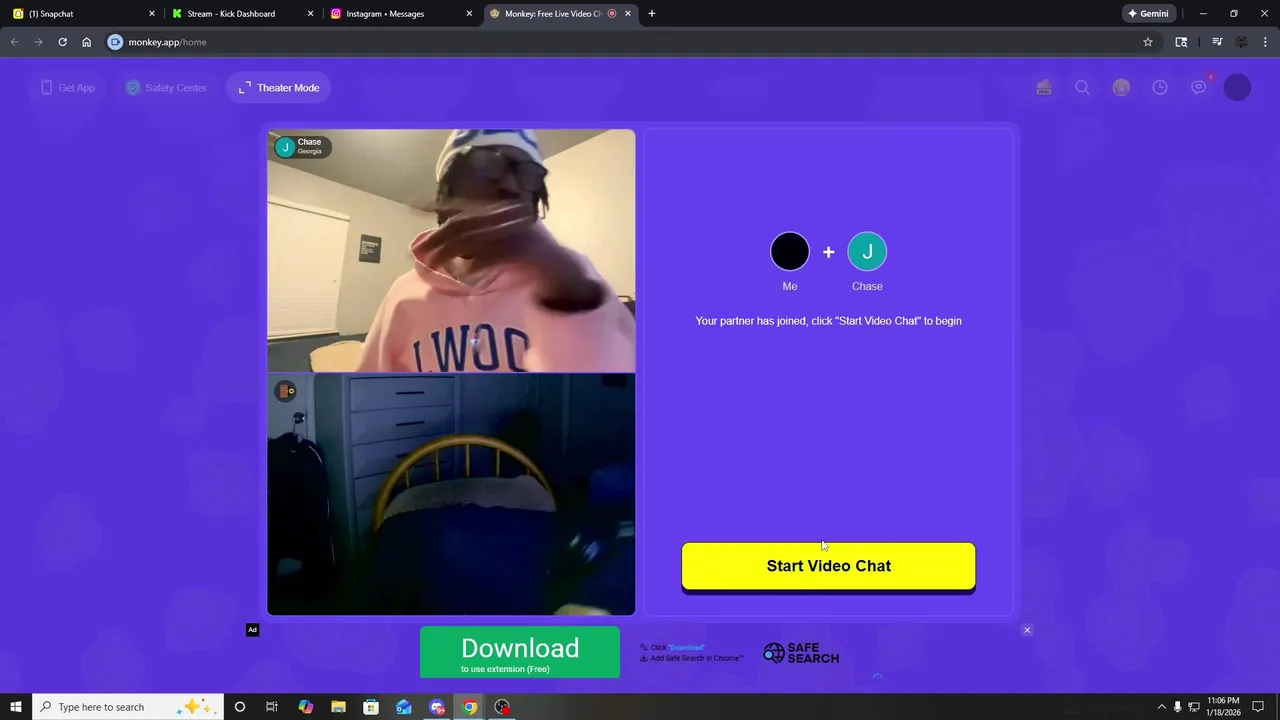The image size is (1280, 720).
Task: Open the Get App link
Action: [67, 88]
